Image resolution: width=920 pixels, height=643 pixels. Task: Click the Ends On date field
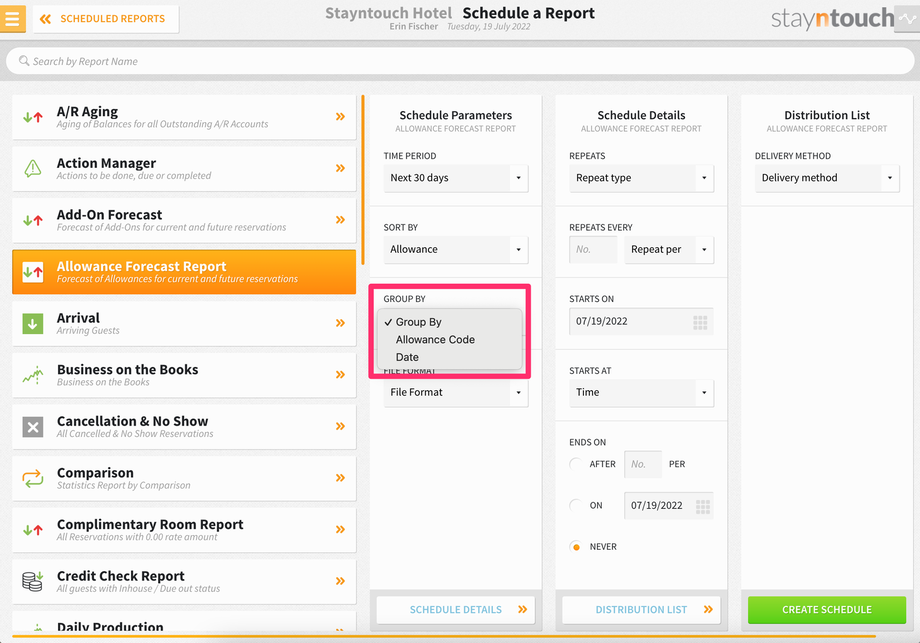(x=669, y=506)
